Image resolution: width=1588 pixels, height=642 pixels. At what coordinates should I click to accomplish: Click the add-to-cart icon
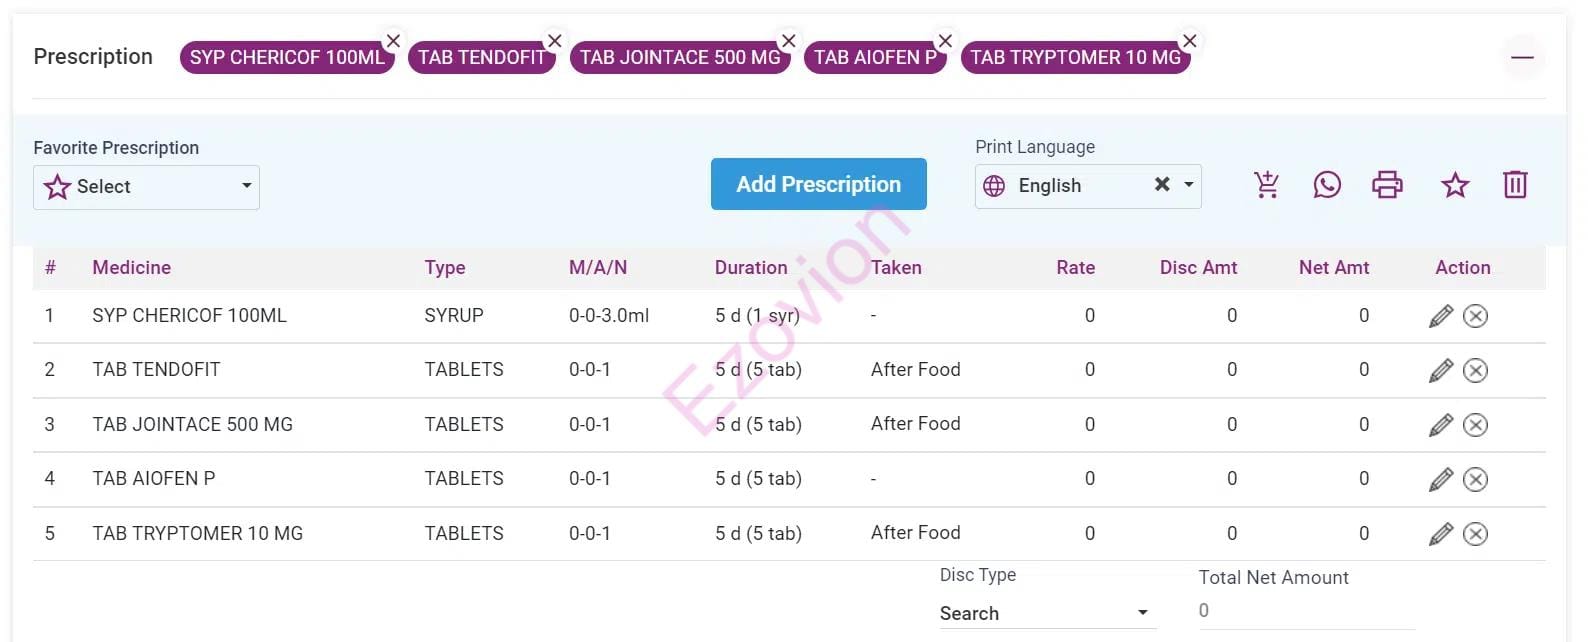coord(1266,185)
